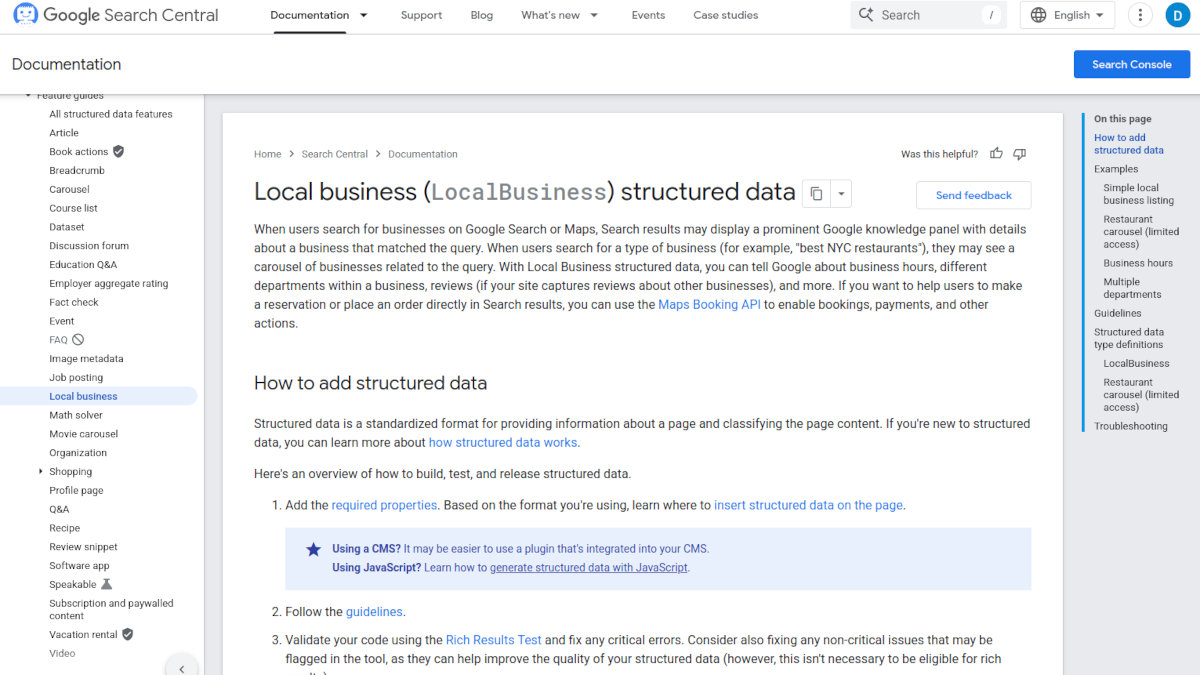Jump to Structured data type definitions

point(1129,338)
